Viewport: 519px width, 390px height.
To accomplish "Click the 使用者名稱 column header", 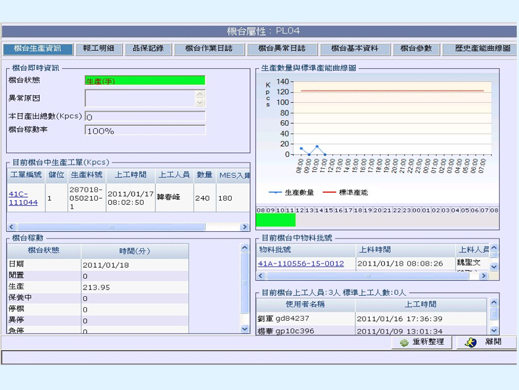I will 305,304.
